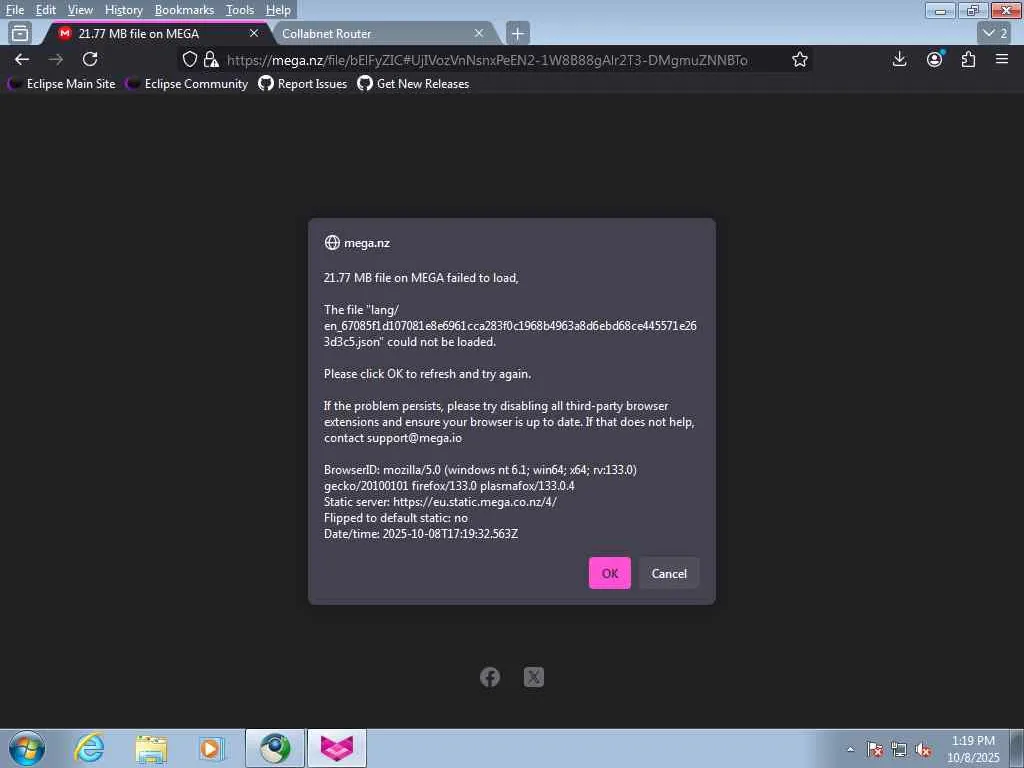Image resolution: width=1024 pixels, height=768 pixels.
Task: Open the View menu
Action: point(80,10)
